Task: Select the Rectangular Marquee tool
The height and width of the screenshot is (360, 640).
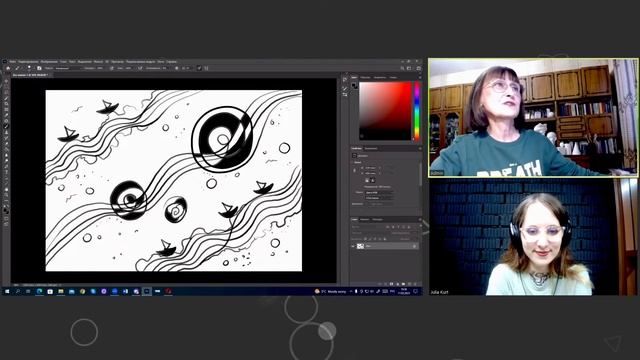Action: click(x=6, y=87)
